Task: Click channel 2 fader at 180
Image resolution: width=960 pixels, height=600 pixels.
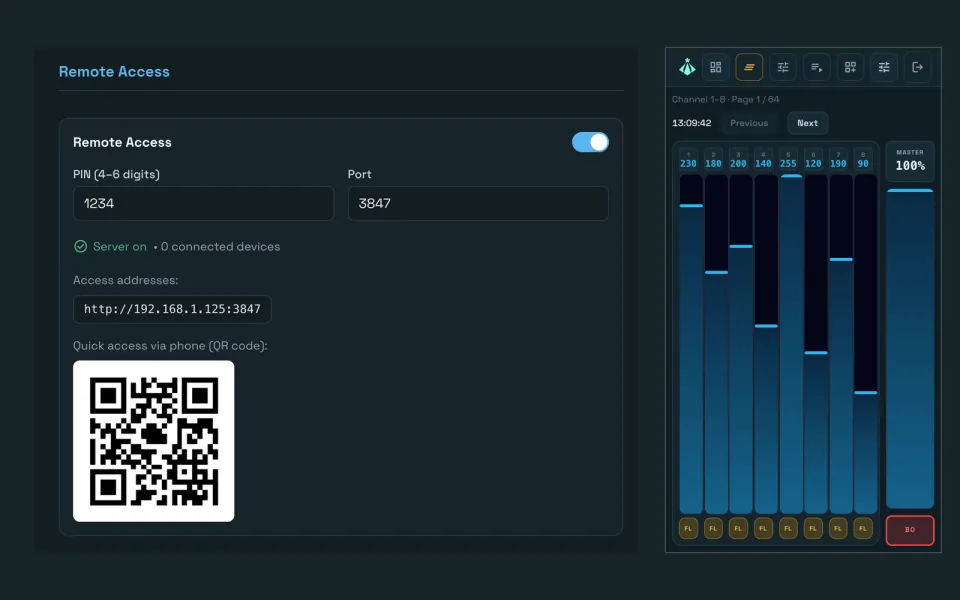Action: coord(716,344)
